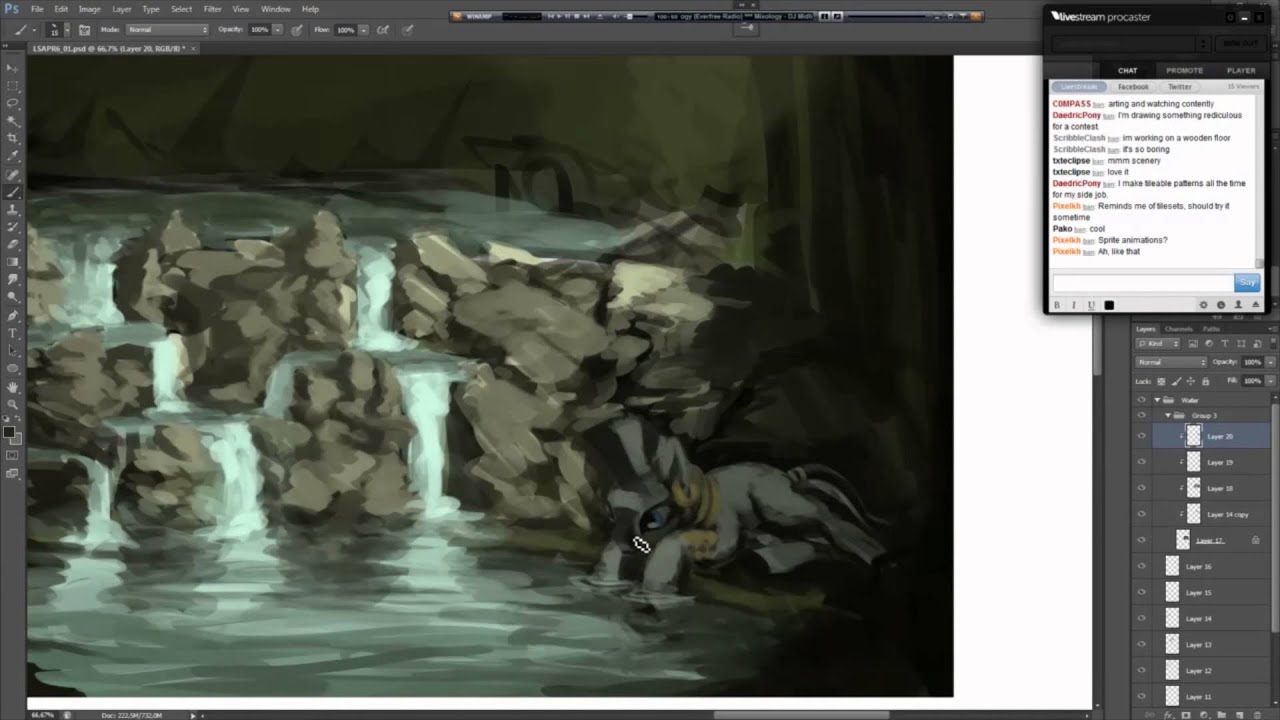The width and height of the screenshot is (1280, 720).
Task: Click the chat message input field
Action: coord(1142,282)
